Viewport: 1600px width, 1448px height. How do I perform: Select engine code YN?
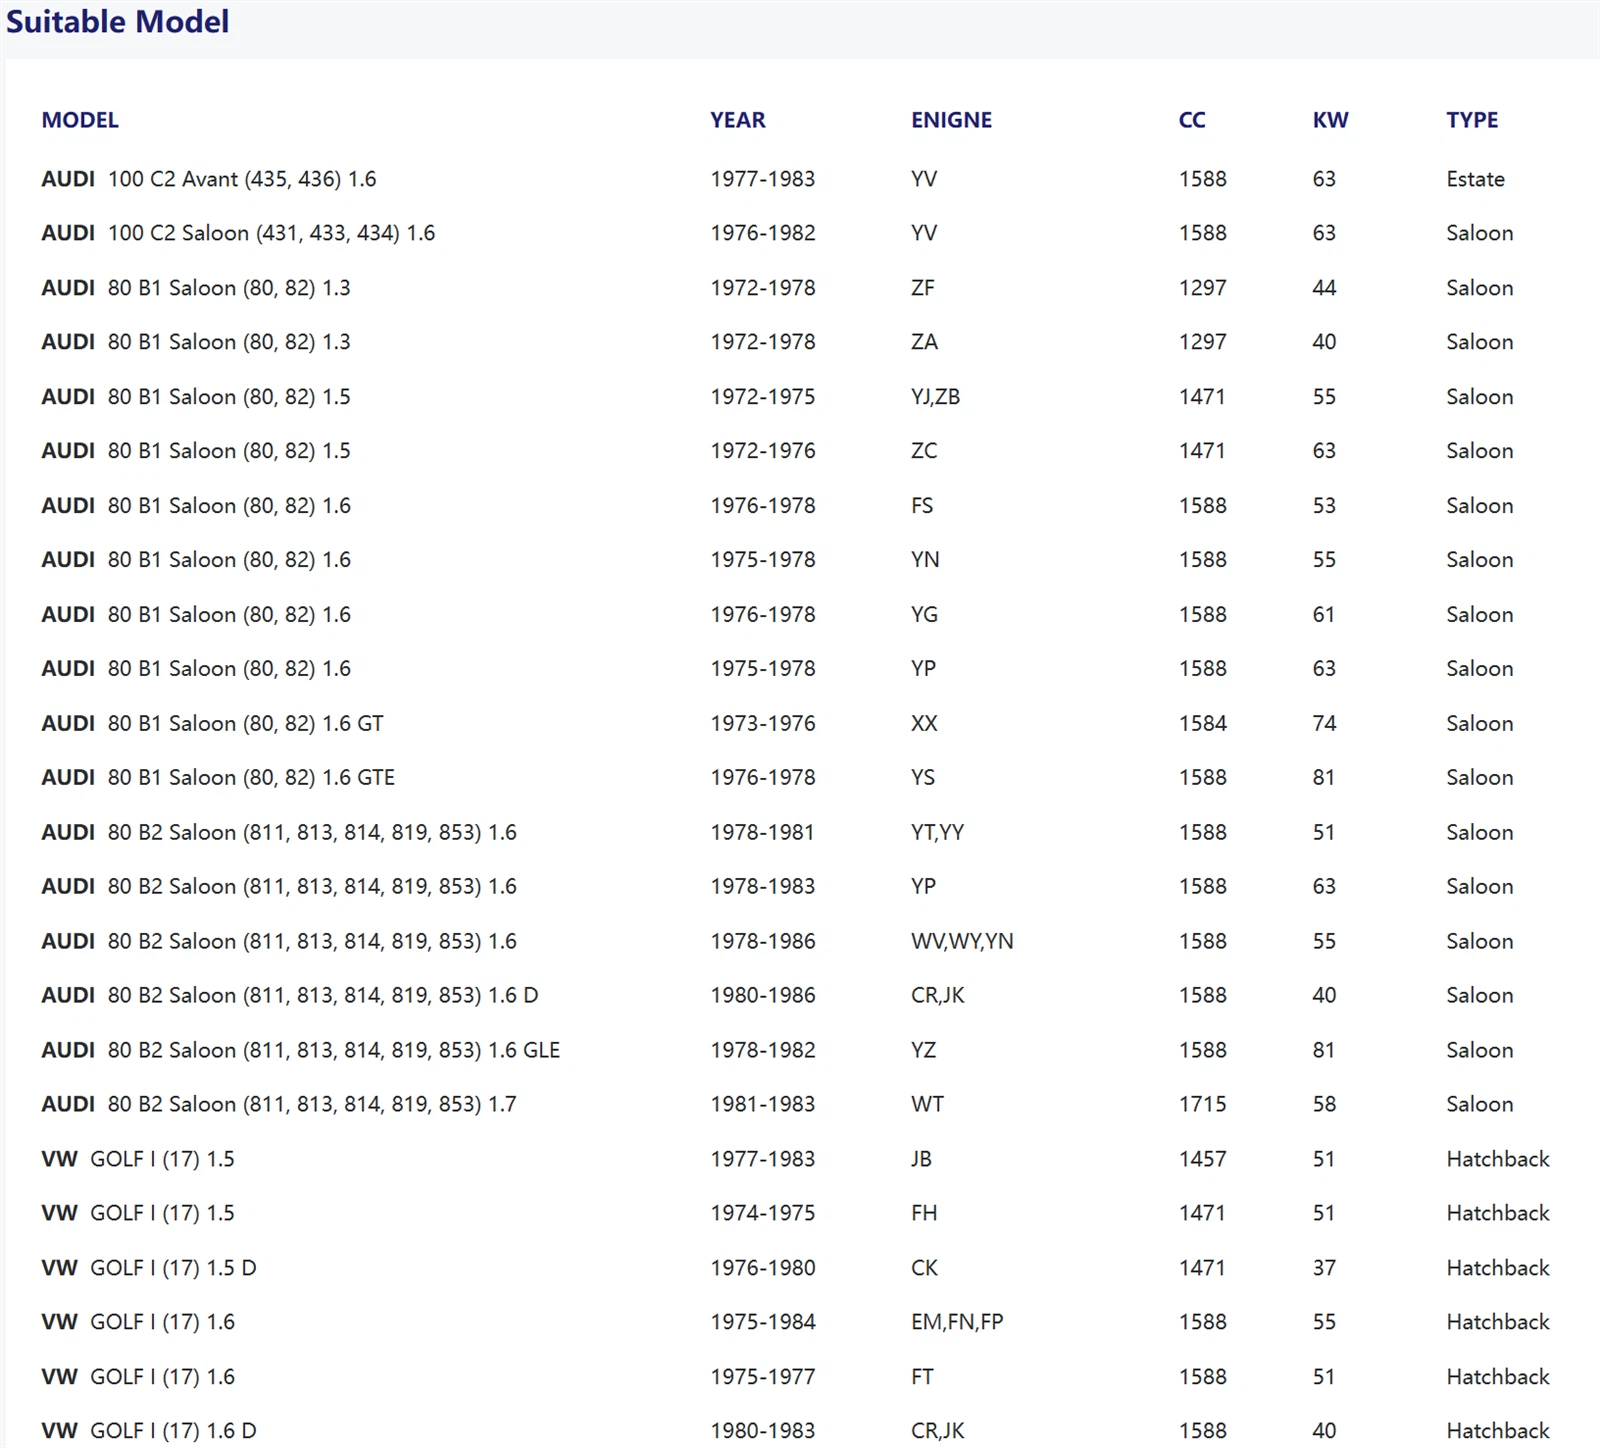tap(925, 560)
